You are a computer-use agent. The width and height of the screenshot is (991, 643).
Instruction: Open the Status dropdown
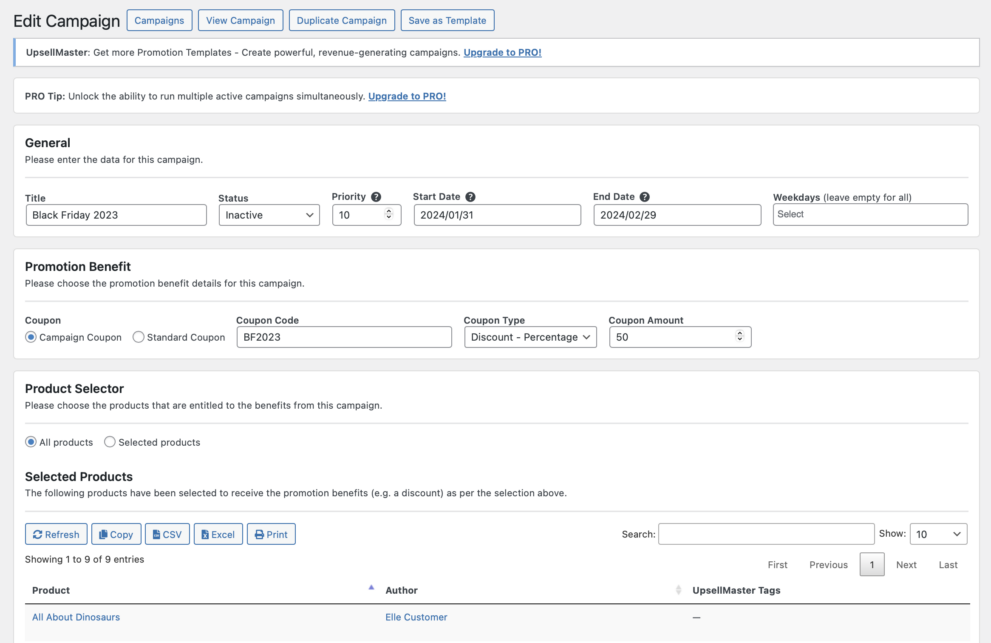tap(268, 214)
